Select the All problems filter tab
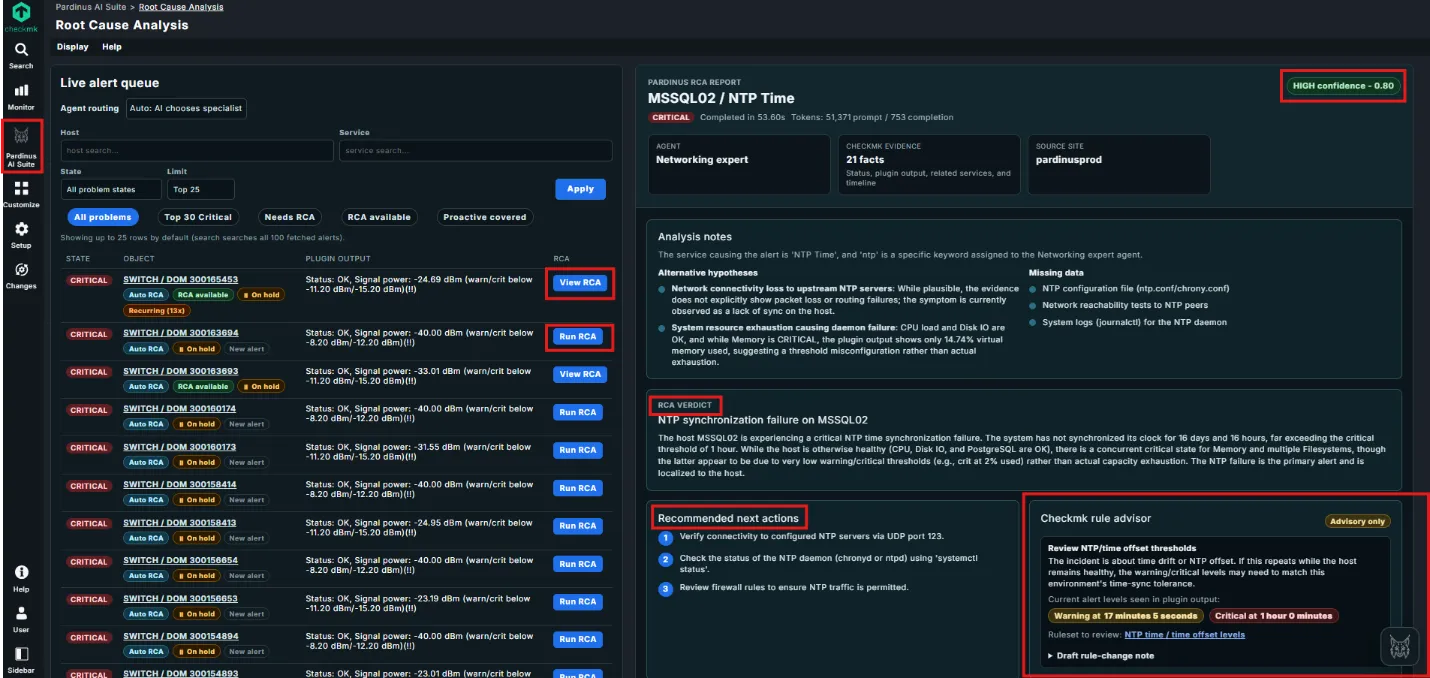 click(x=103, y=217)
